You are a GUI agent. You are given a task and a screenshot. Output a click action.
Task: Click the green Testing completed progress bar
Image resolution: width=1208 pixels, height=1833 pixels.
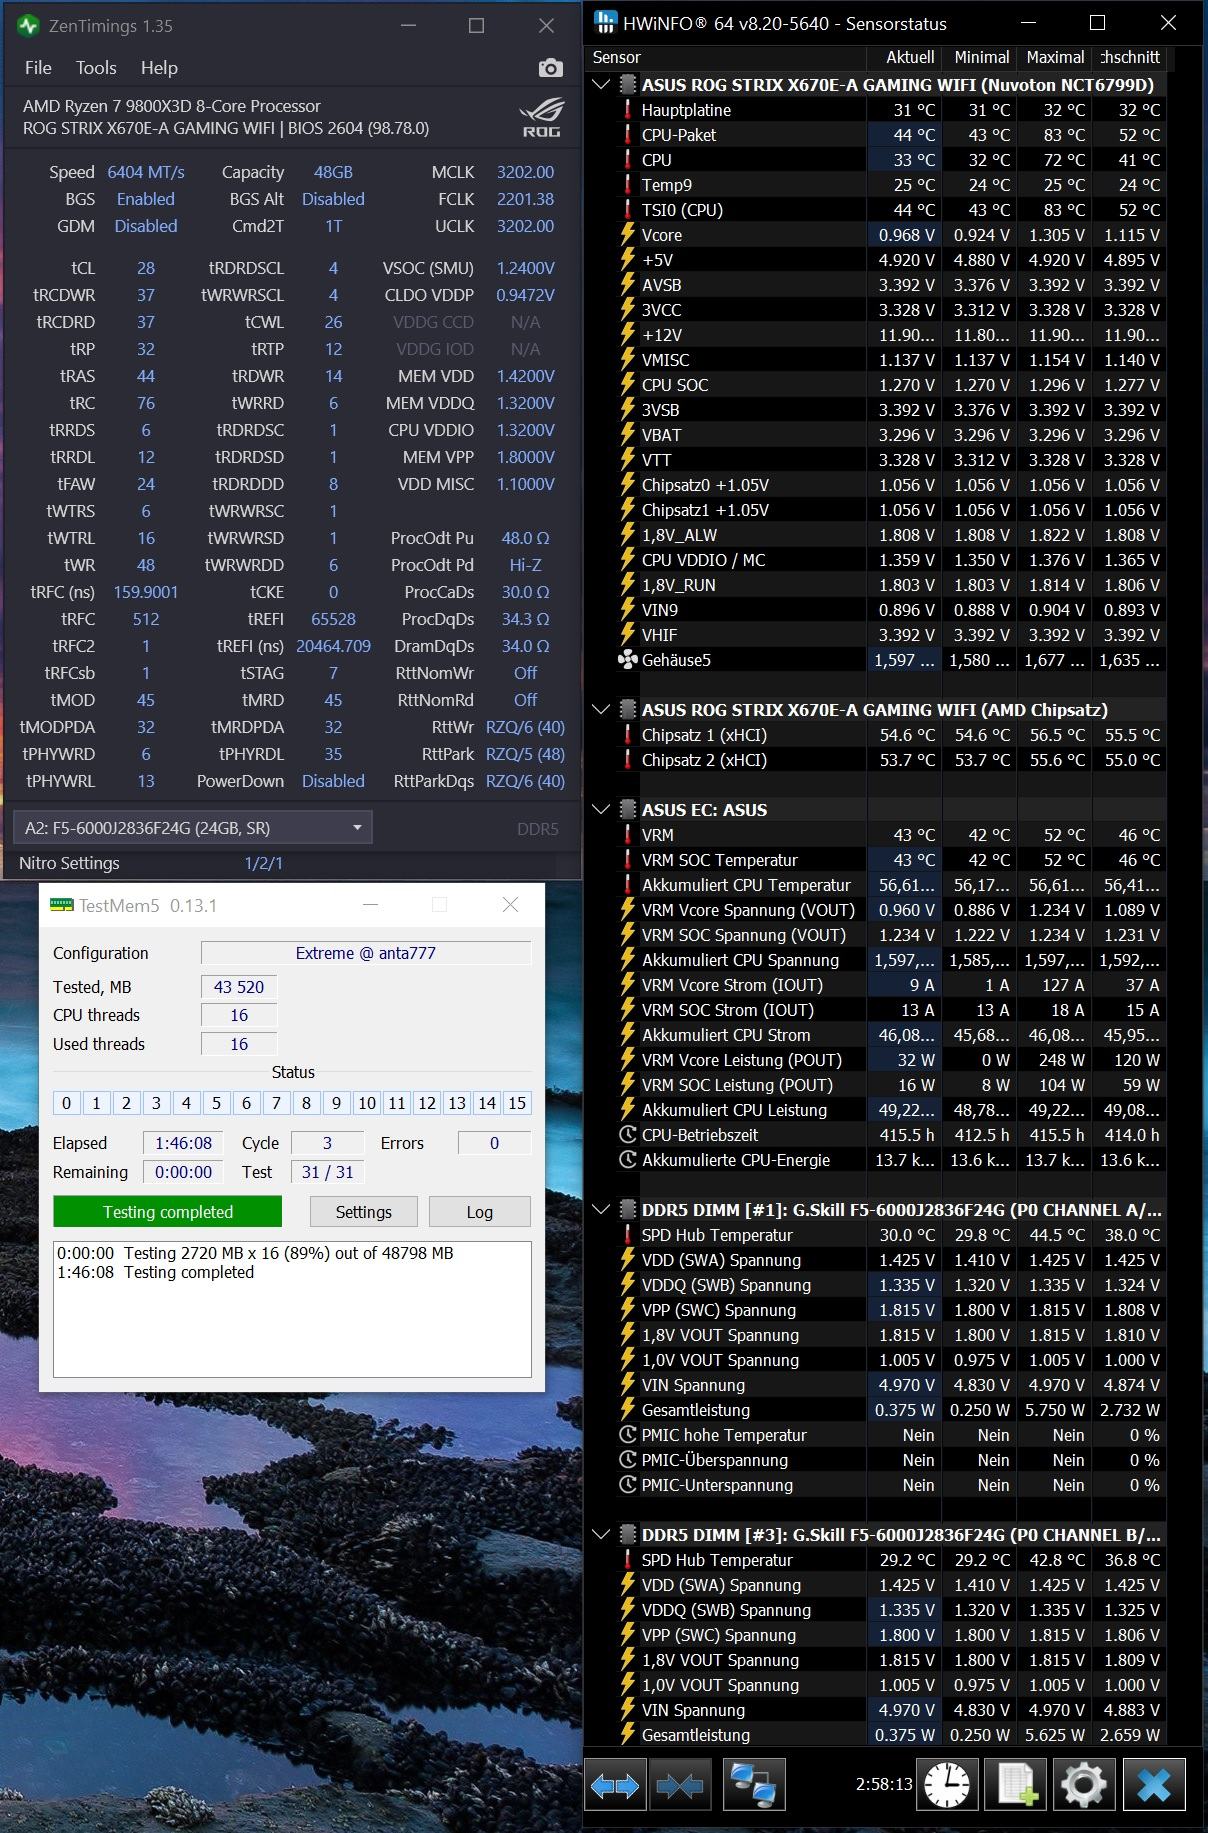click(x=167, y=1212)
